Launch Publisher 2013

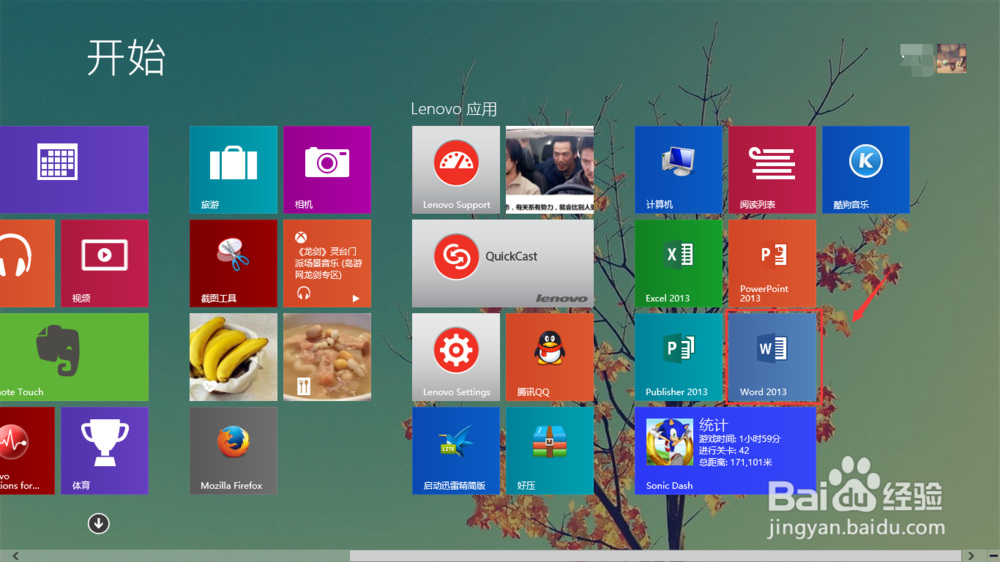(679, 357)
